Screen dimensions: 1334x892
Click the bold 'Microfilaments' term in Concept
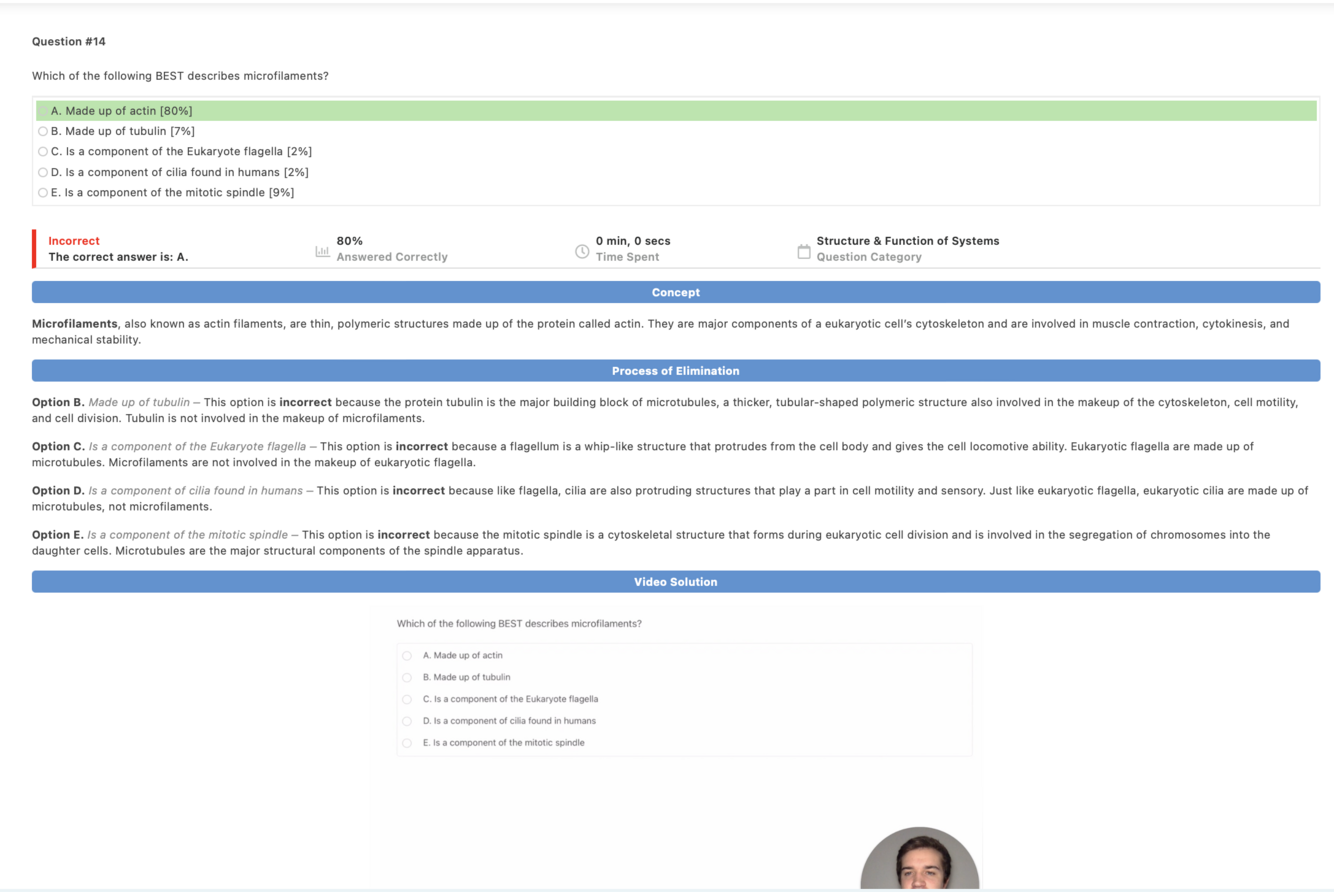(x=75, y=324)
